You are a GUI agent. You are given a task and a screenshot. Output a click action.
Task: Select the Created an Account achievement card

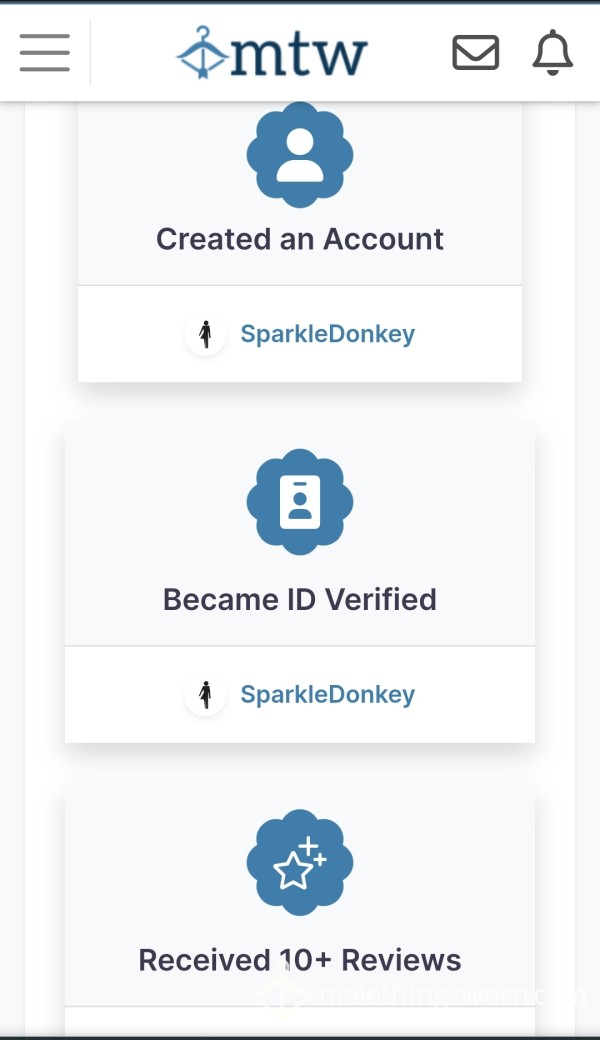tap(300, 242)
